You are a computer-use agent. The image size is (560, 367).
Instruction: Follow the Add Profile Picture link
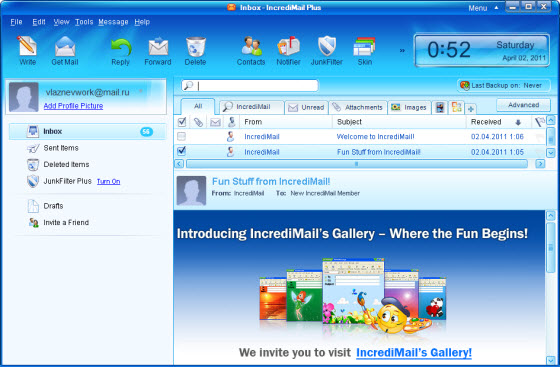pyautogui.click(x=73, y=106)
